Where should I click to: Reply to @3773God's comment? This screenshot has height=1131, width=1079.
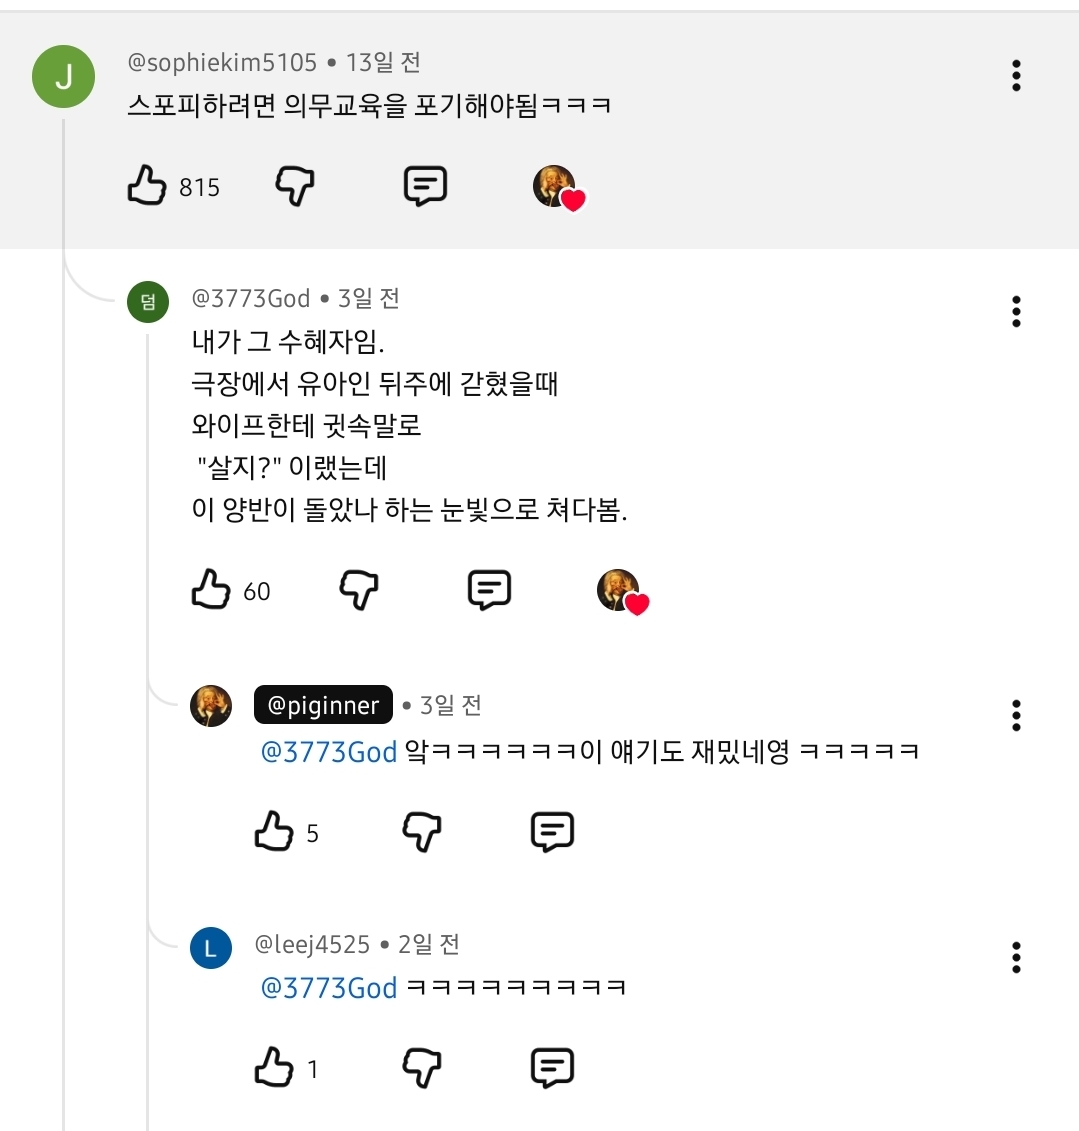tap(489, 590)
